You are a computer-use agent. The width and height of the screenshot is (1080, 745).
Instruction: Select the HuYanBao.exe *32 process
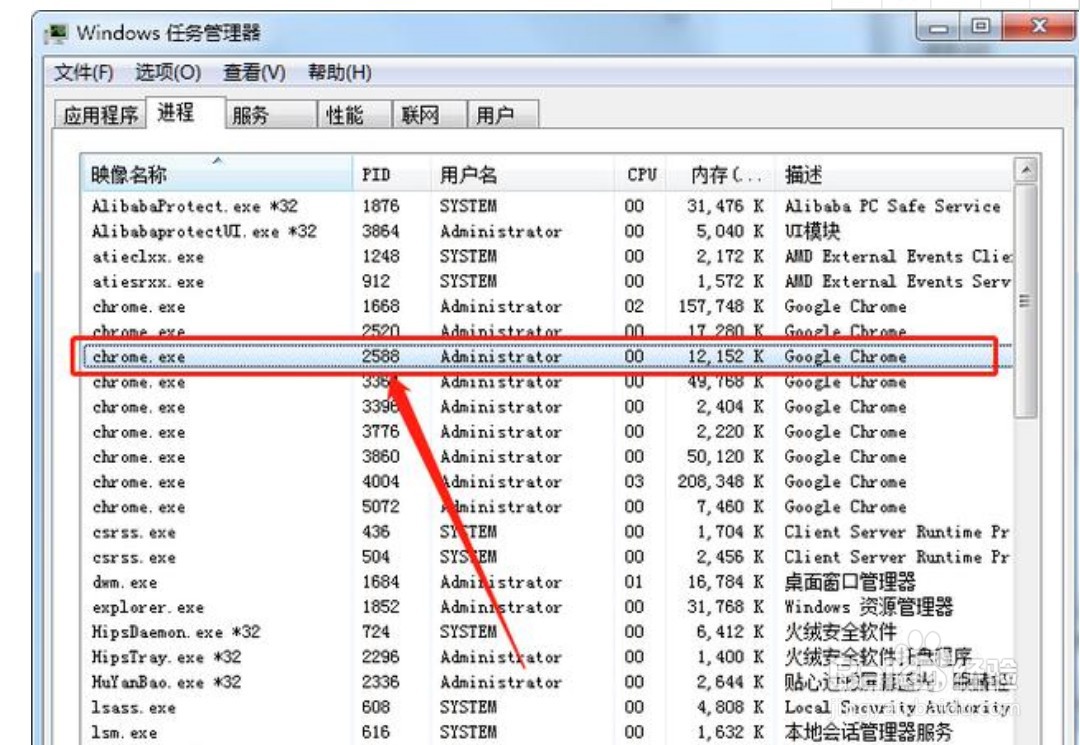point(547,682)
